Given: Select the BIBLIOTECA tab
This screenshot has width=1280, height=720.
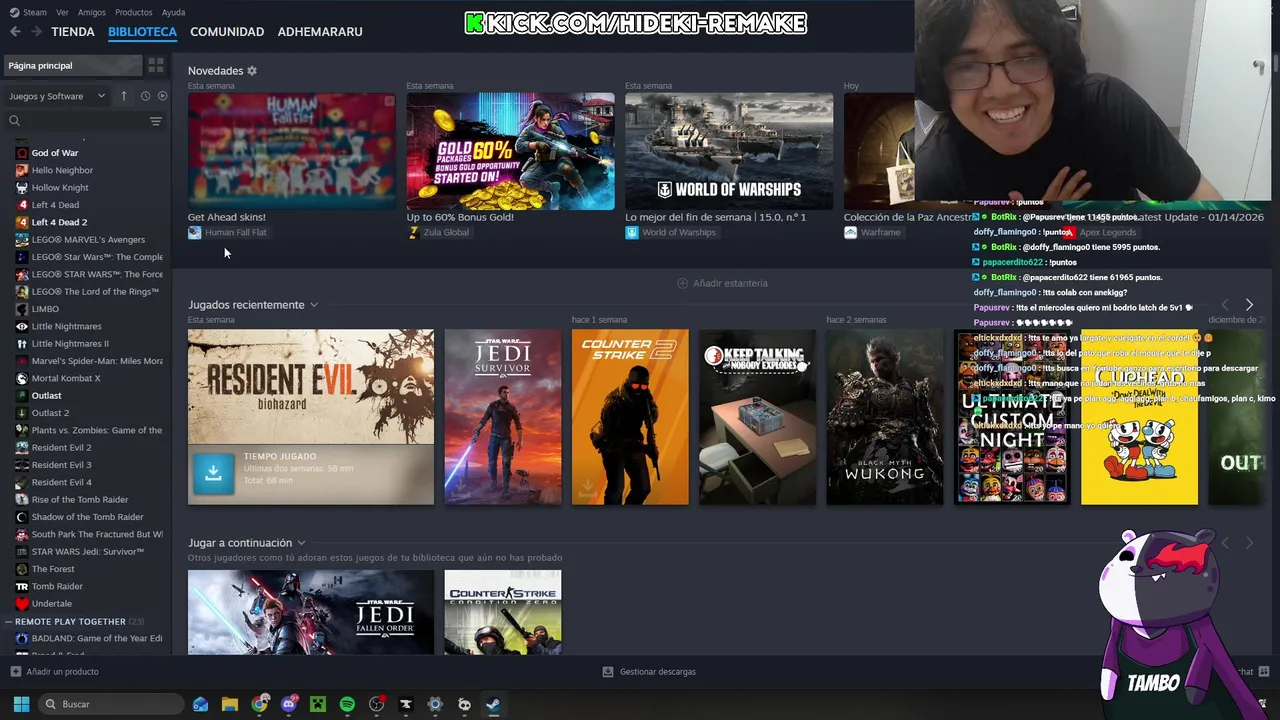Looking at the screenshot, I should tap(142, 32).
